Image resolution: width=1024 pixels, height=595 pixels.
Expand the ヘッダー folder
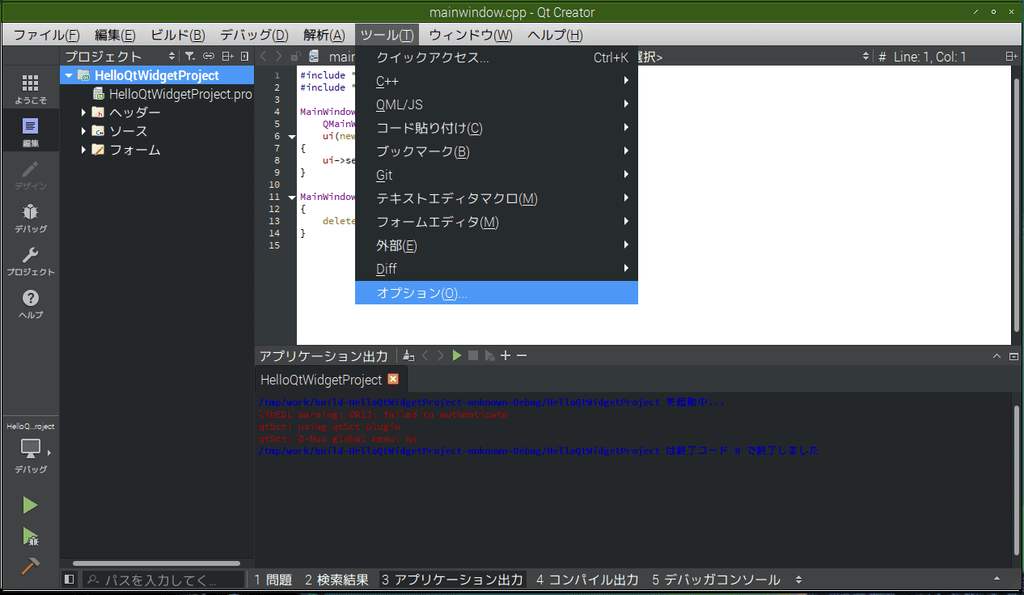tap(83, 112)
